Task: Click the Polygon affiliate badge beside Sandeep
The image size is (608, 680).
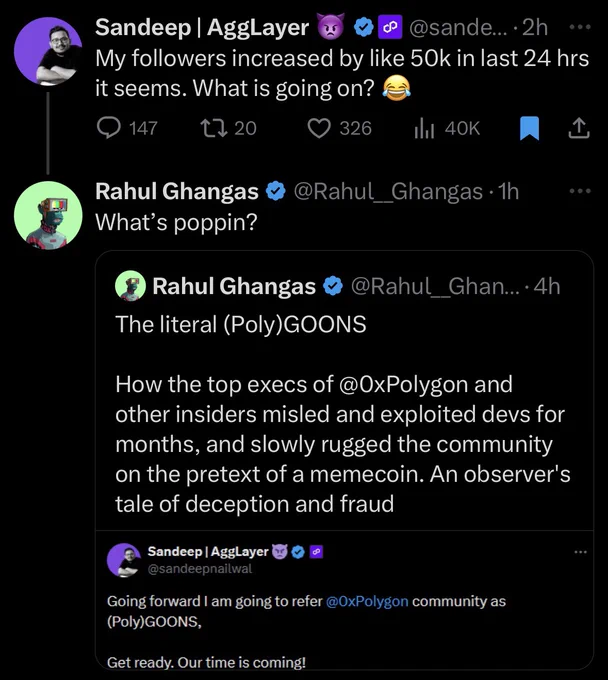Action: click(390, 27)
